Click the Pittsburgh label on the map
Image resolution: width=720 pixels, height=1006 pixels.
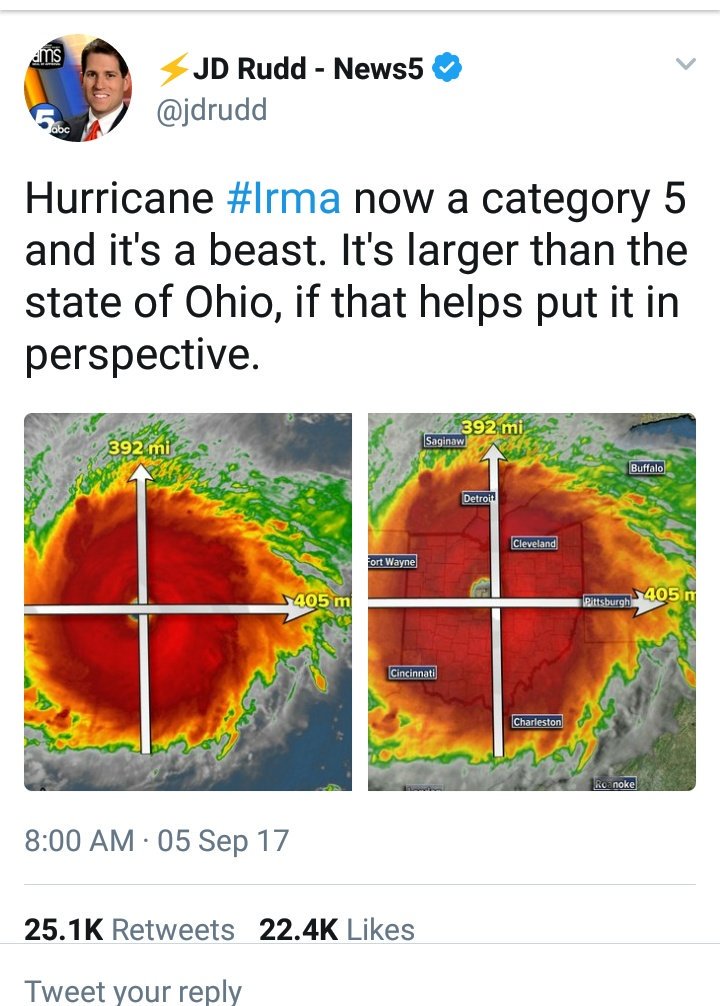(x=608, y=603)
